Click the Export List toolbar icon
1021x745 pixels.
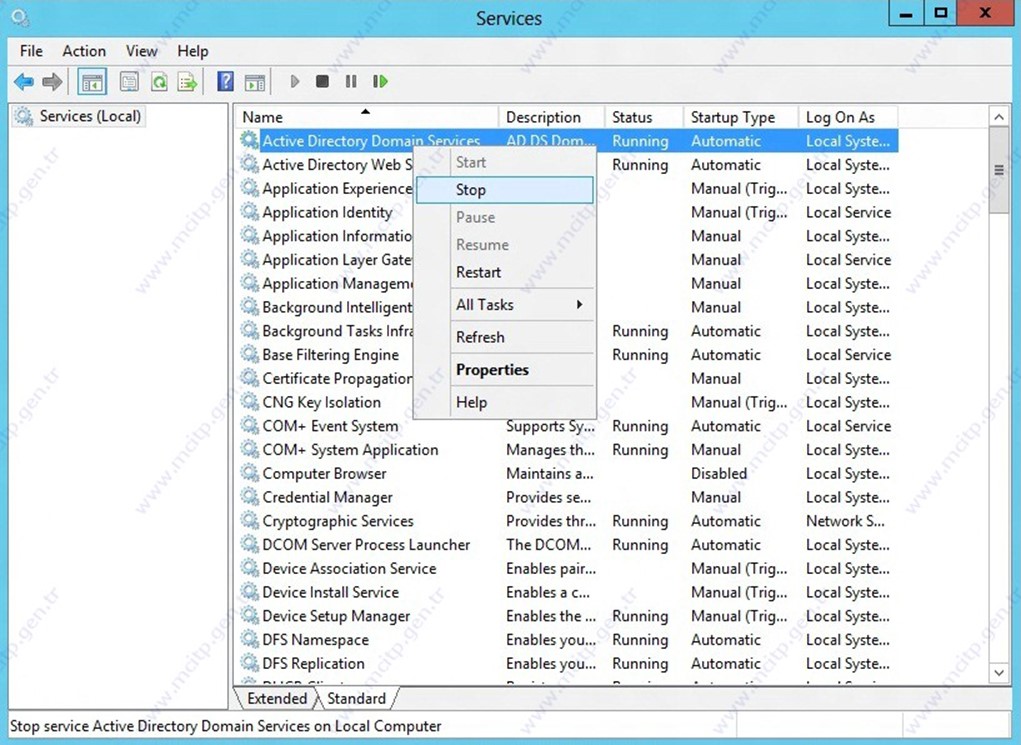[x=188, y=81]
